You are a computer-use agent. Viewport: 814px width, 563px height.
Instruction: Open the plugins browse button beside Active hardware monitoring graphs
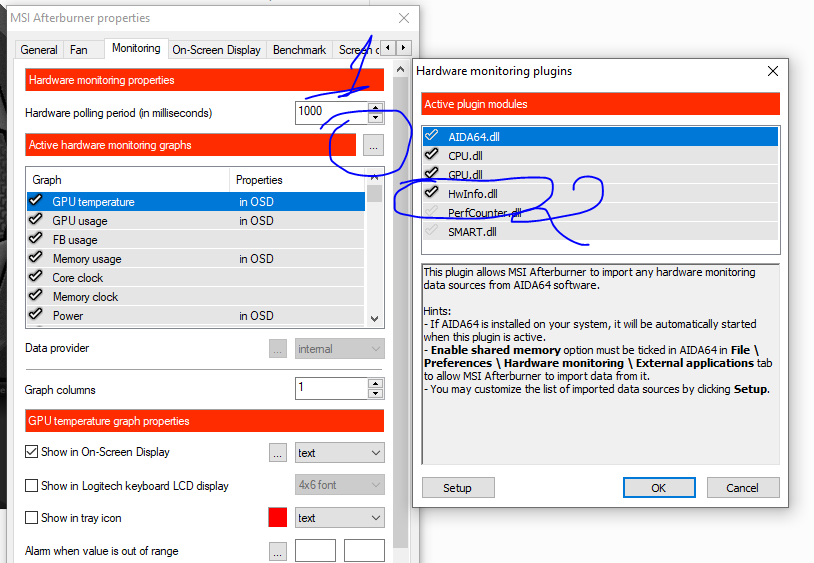tap(373, 145)
